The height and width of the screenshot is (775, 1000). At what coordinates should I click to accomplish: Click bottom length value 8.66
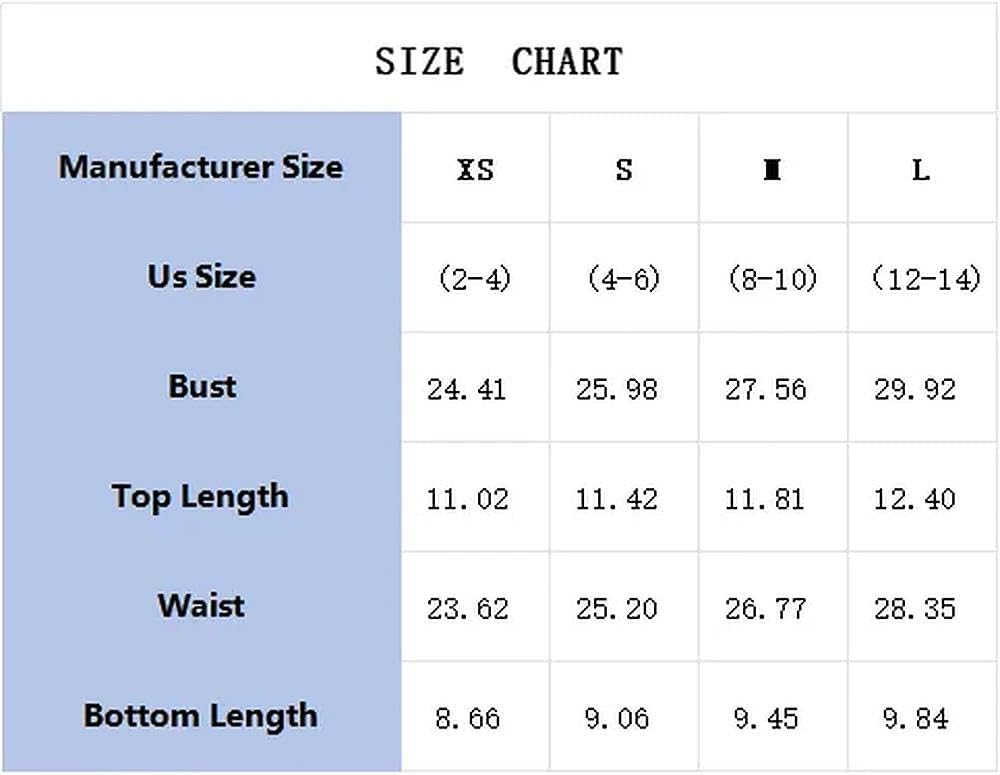[467, 719]
